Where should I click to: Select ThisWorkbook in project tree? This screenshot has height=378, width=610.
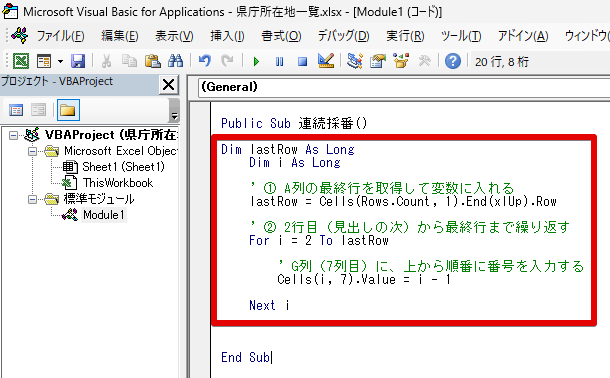[x=118, y=183]
